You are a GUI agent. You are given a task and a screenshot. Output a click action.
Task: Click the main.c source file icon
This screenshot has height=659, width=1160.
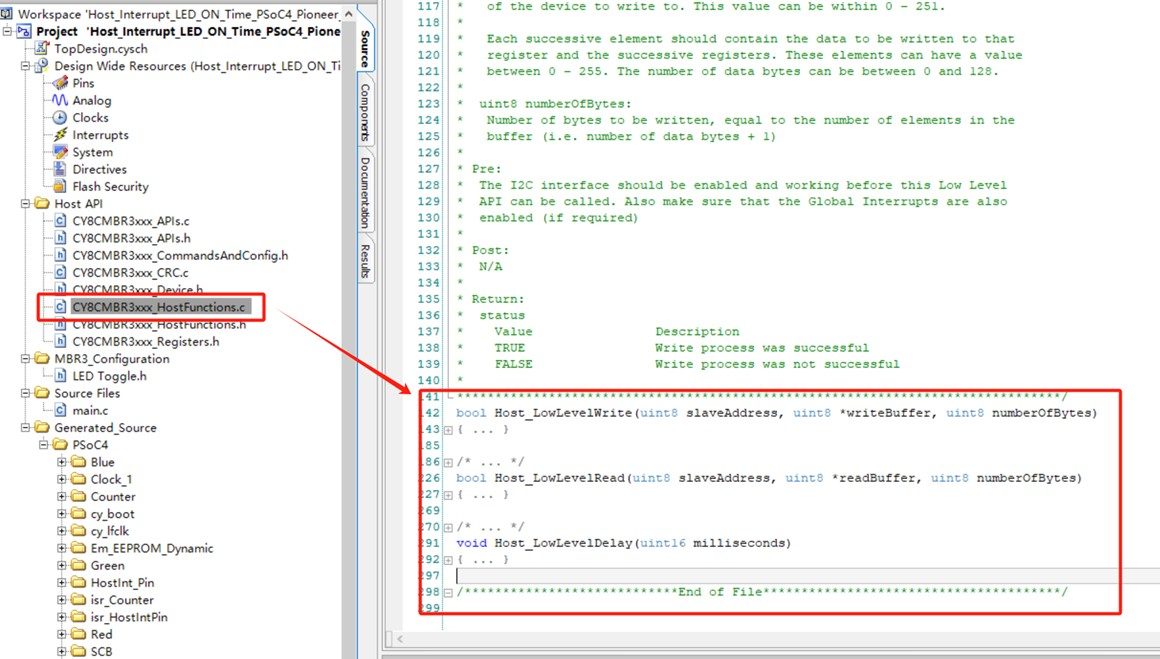click(60, 410)
